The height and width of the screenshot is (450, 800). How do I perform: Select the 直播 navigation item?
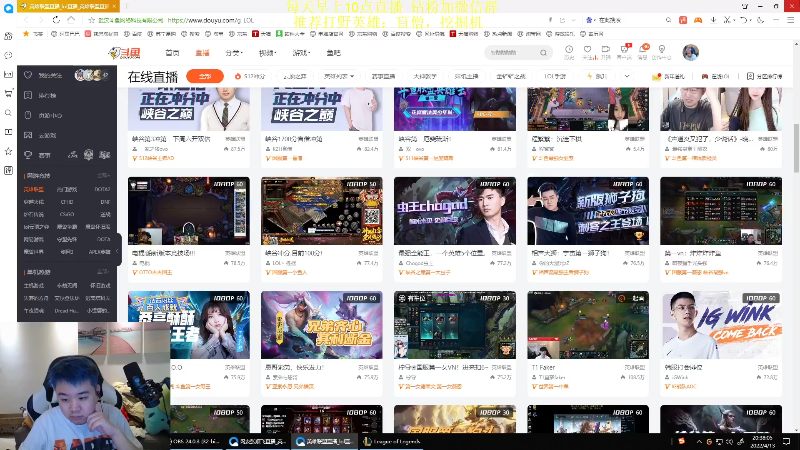tap(203, 53)
